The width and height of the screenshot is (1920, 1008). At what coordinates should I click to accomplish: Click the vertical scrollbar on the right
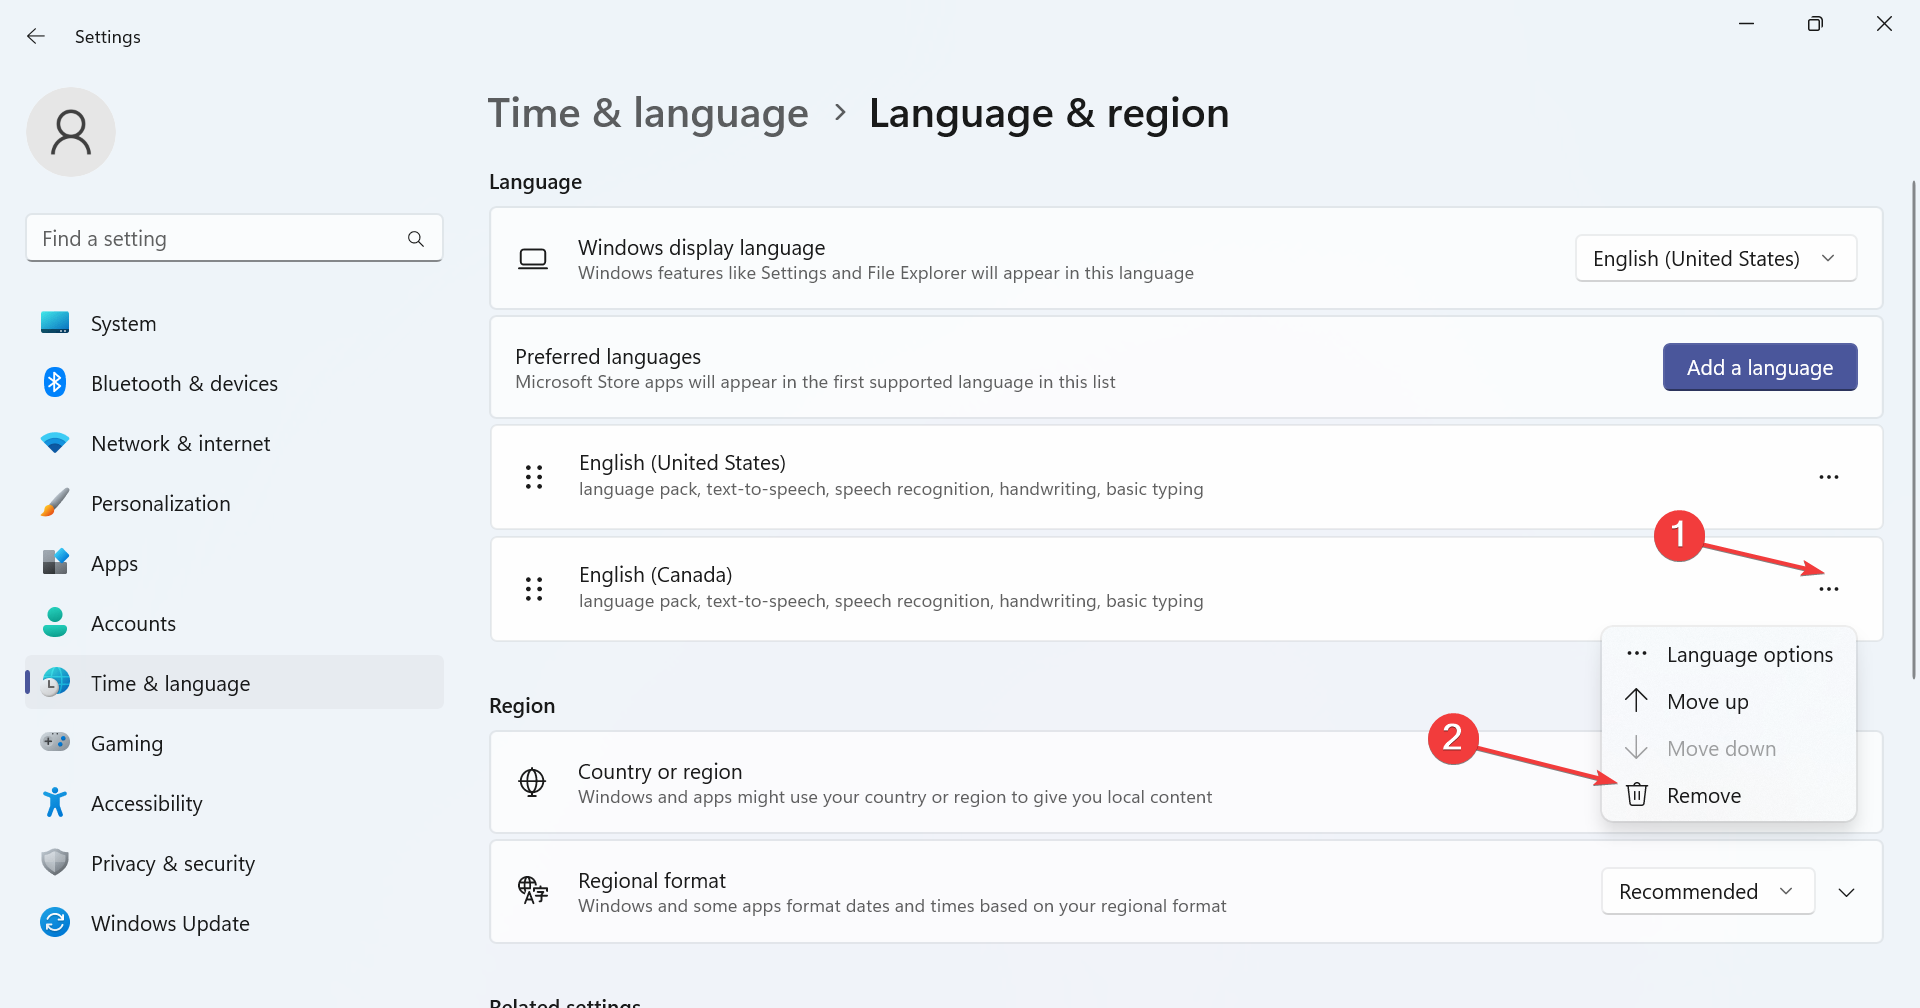pos(1913,430)
